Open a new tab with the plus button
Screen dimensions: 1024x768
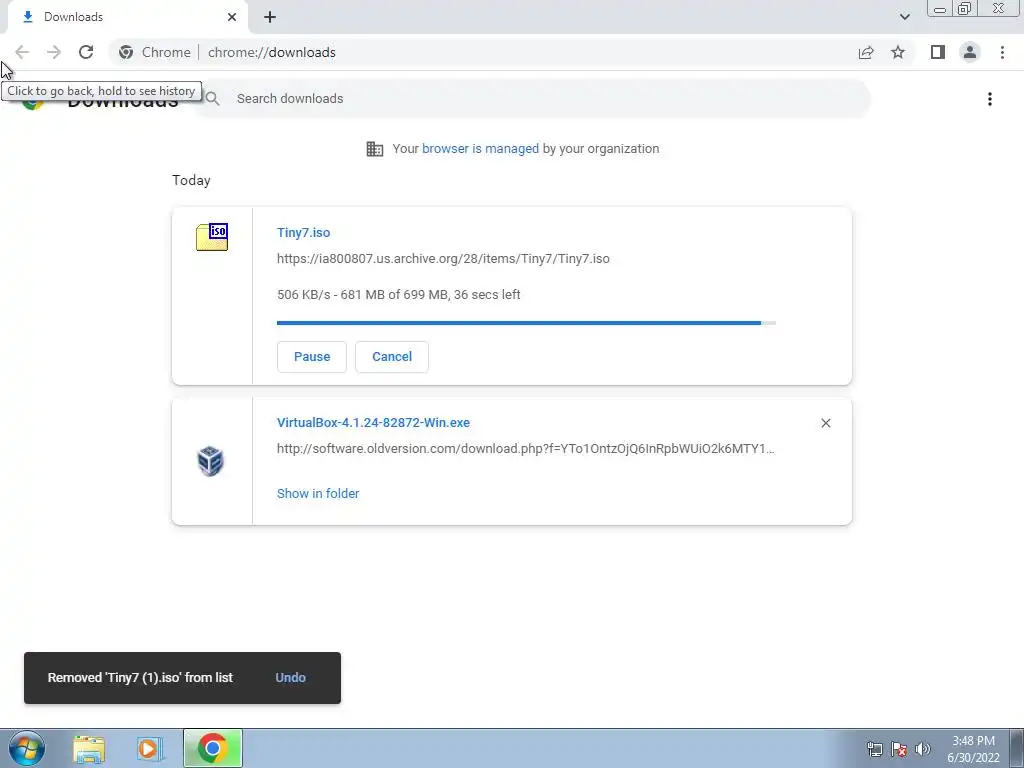270,17
